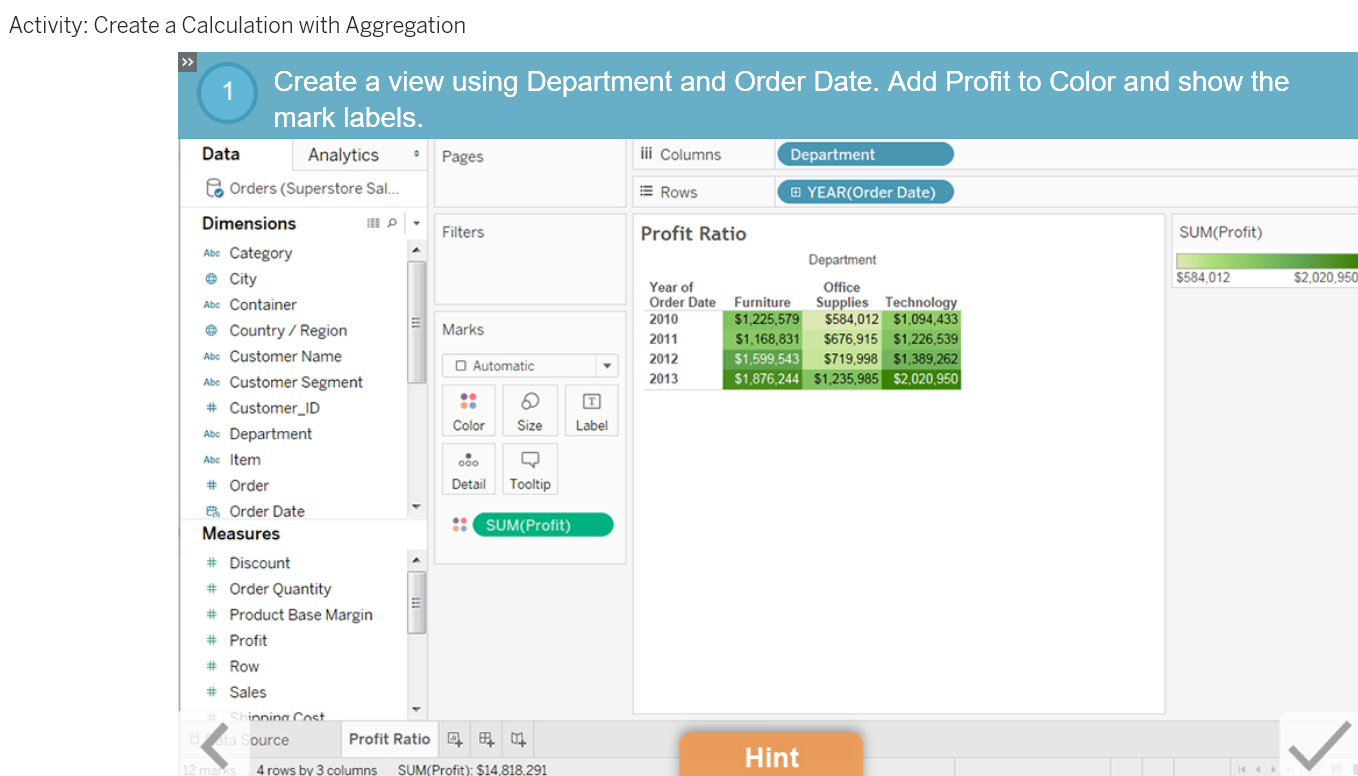Click the globe icon beside Country / Region
The width and height of the screenshot is (1358, 776).
click(211, 330)
